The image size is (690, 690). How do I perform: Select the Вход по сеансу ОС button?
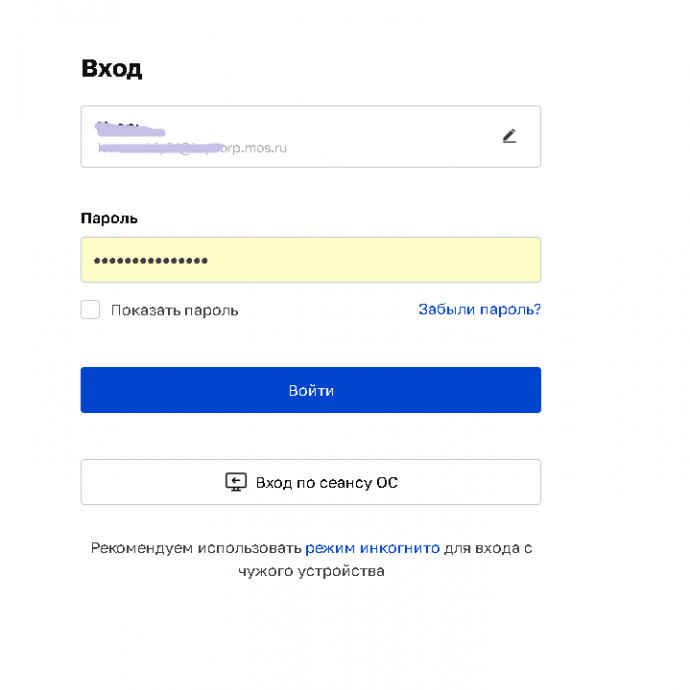(x=311, y=482)
